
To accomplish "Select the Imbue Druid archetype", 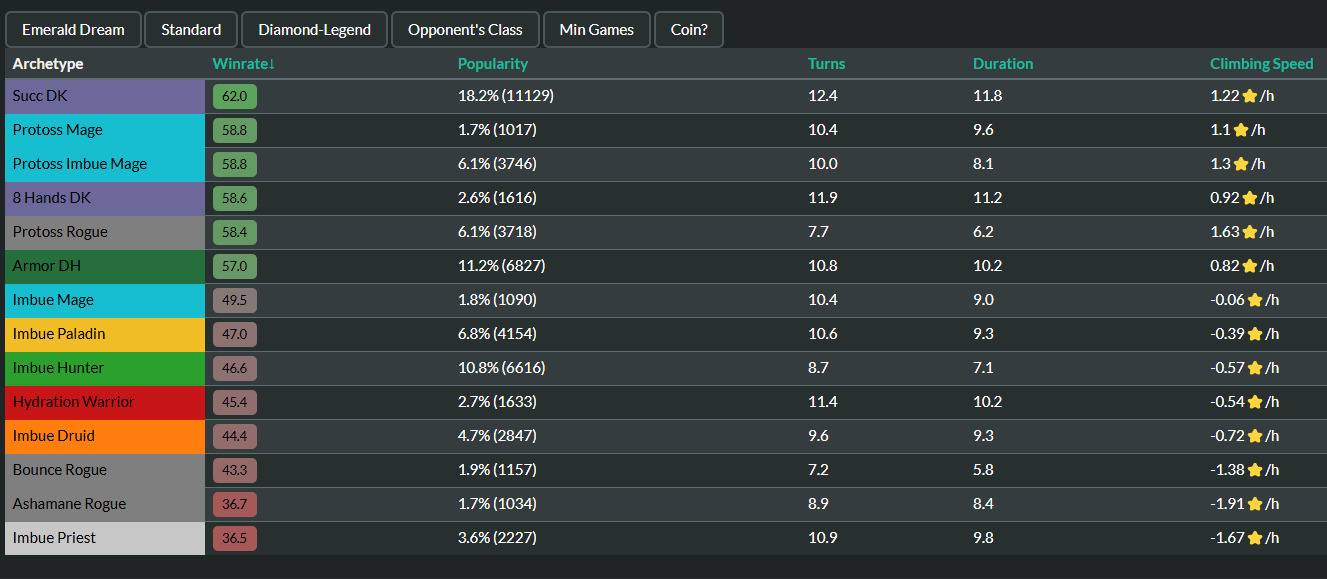I will coord(105,436).
